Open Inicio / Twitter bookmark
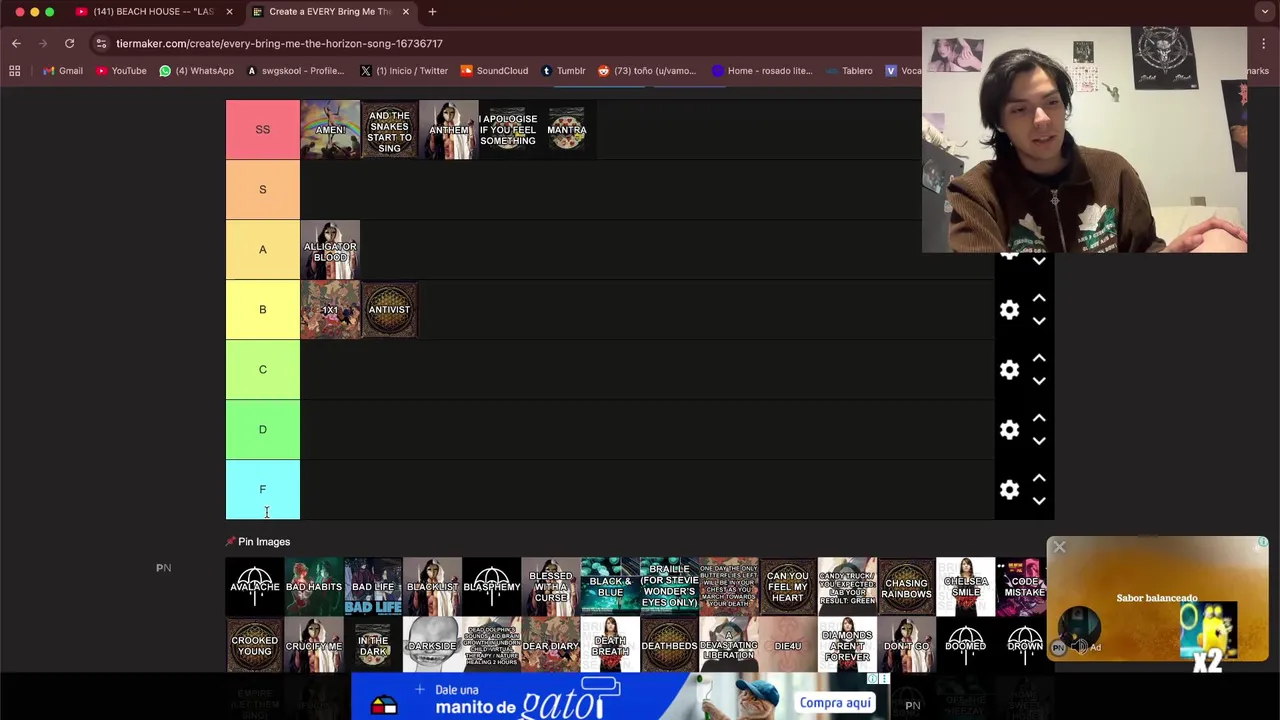 click(404, 71)
